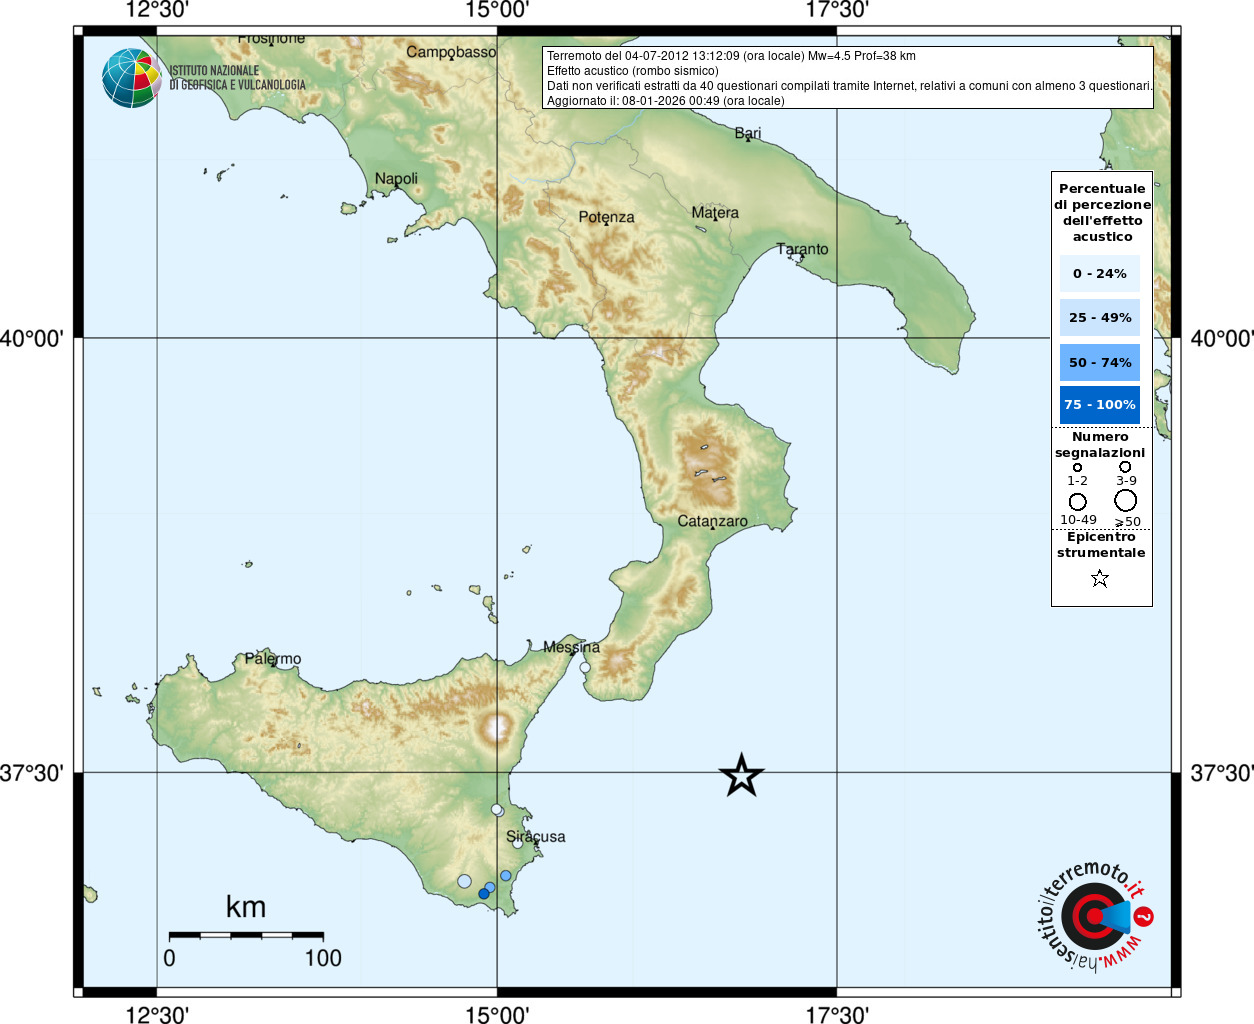Click the bottom 12°30' longitude label
Viewport: 1254px width, 1024px height.
[x=157, y=1014]
